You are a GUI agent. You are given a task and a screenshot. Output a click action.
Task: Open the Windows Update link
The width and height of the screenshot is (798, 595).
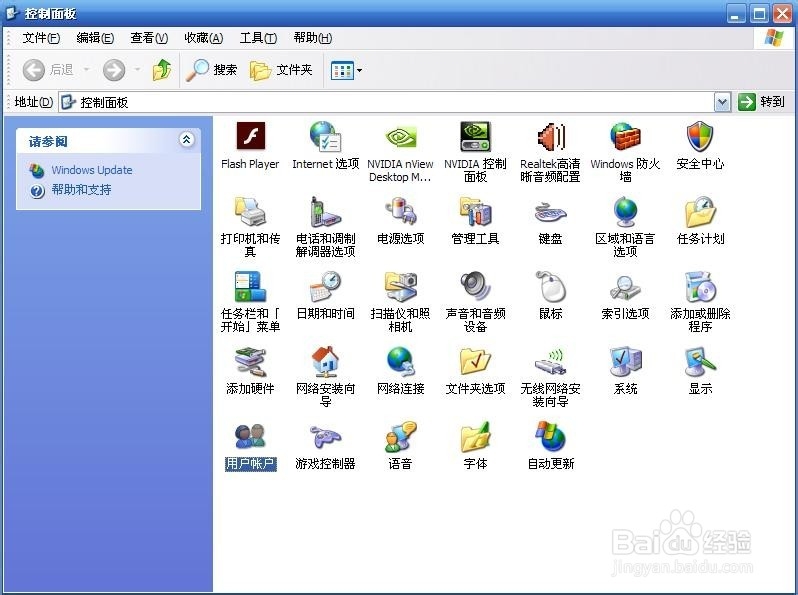tap(92, 170)
